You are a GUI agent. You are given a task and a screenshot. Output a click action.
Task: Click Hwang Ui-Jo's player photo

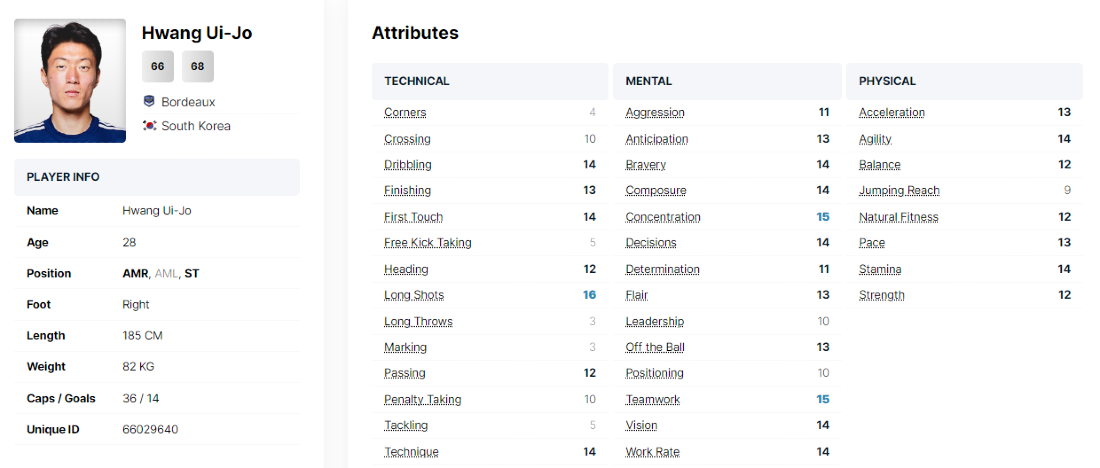coord(70,81)
